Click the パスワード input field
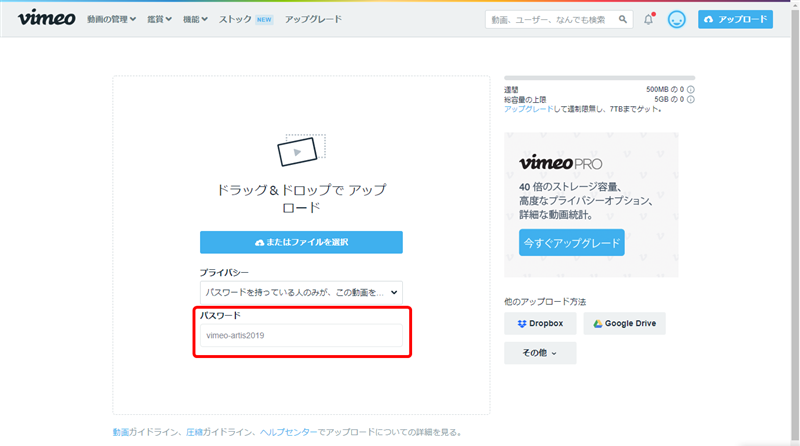The height and width of the screenshot is (446, 800). pyautogui.click(x=301, y=335)
